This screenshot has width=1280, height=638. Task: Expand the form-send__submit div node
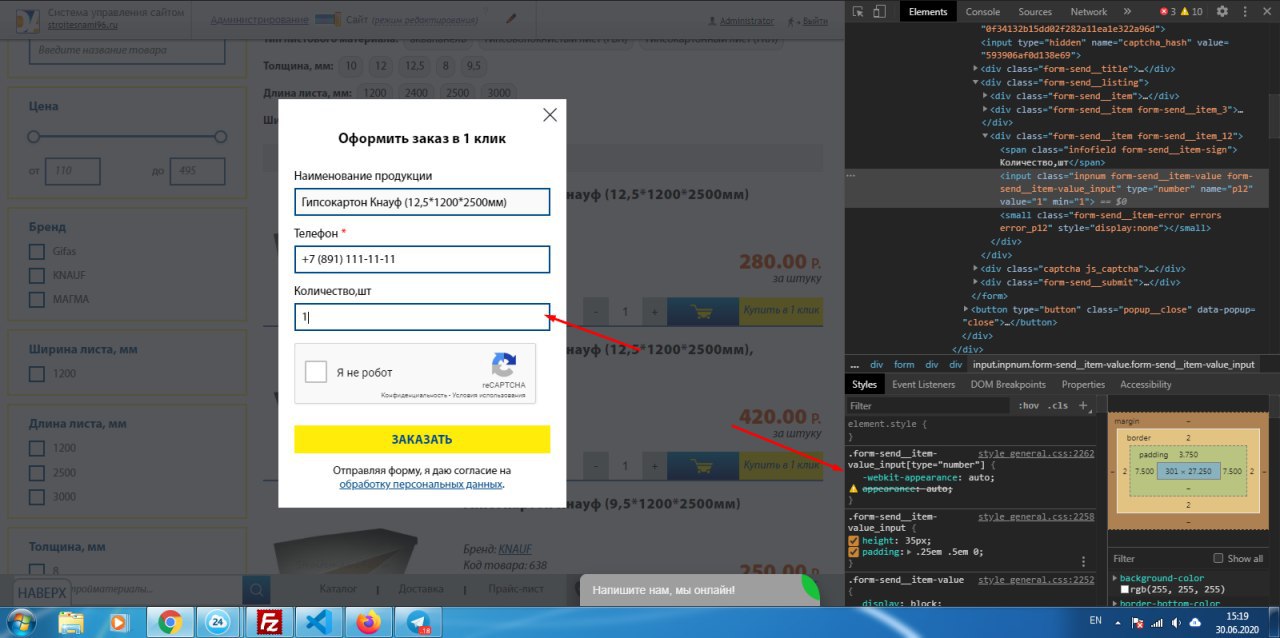click(x=976, y=282)
